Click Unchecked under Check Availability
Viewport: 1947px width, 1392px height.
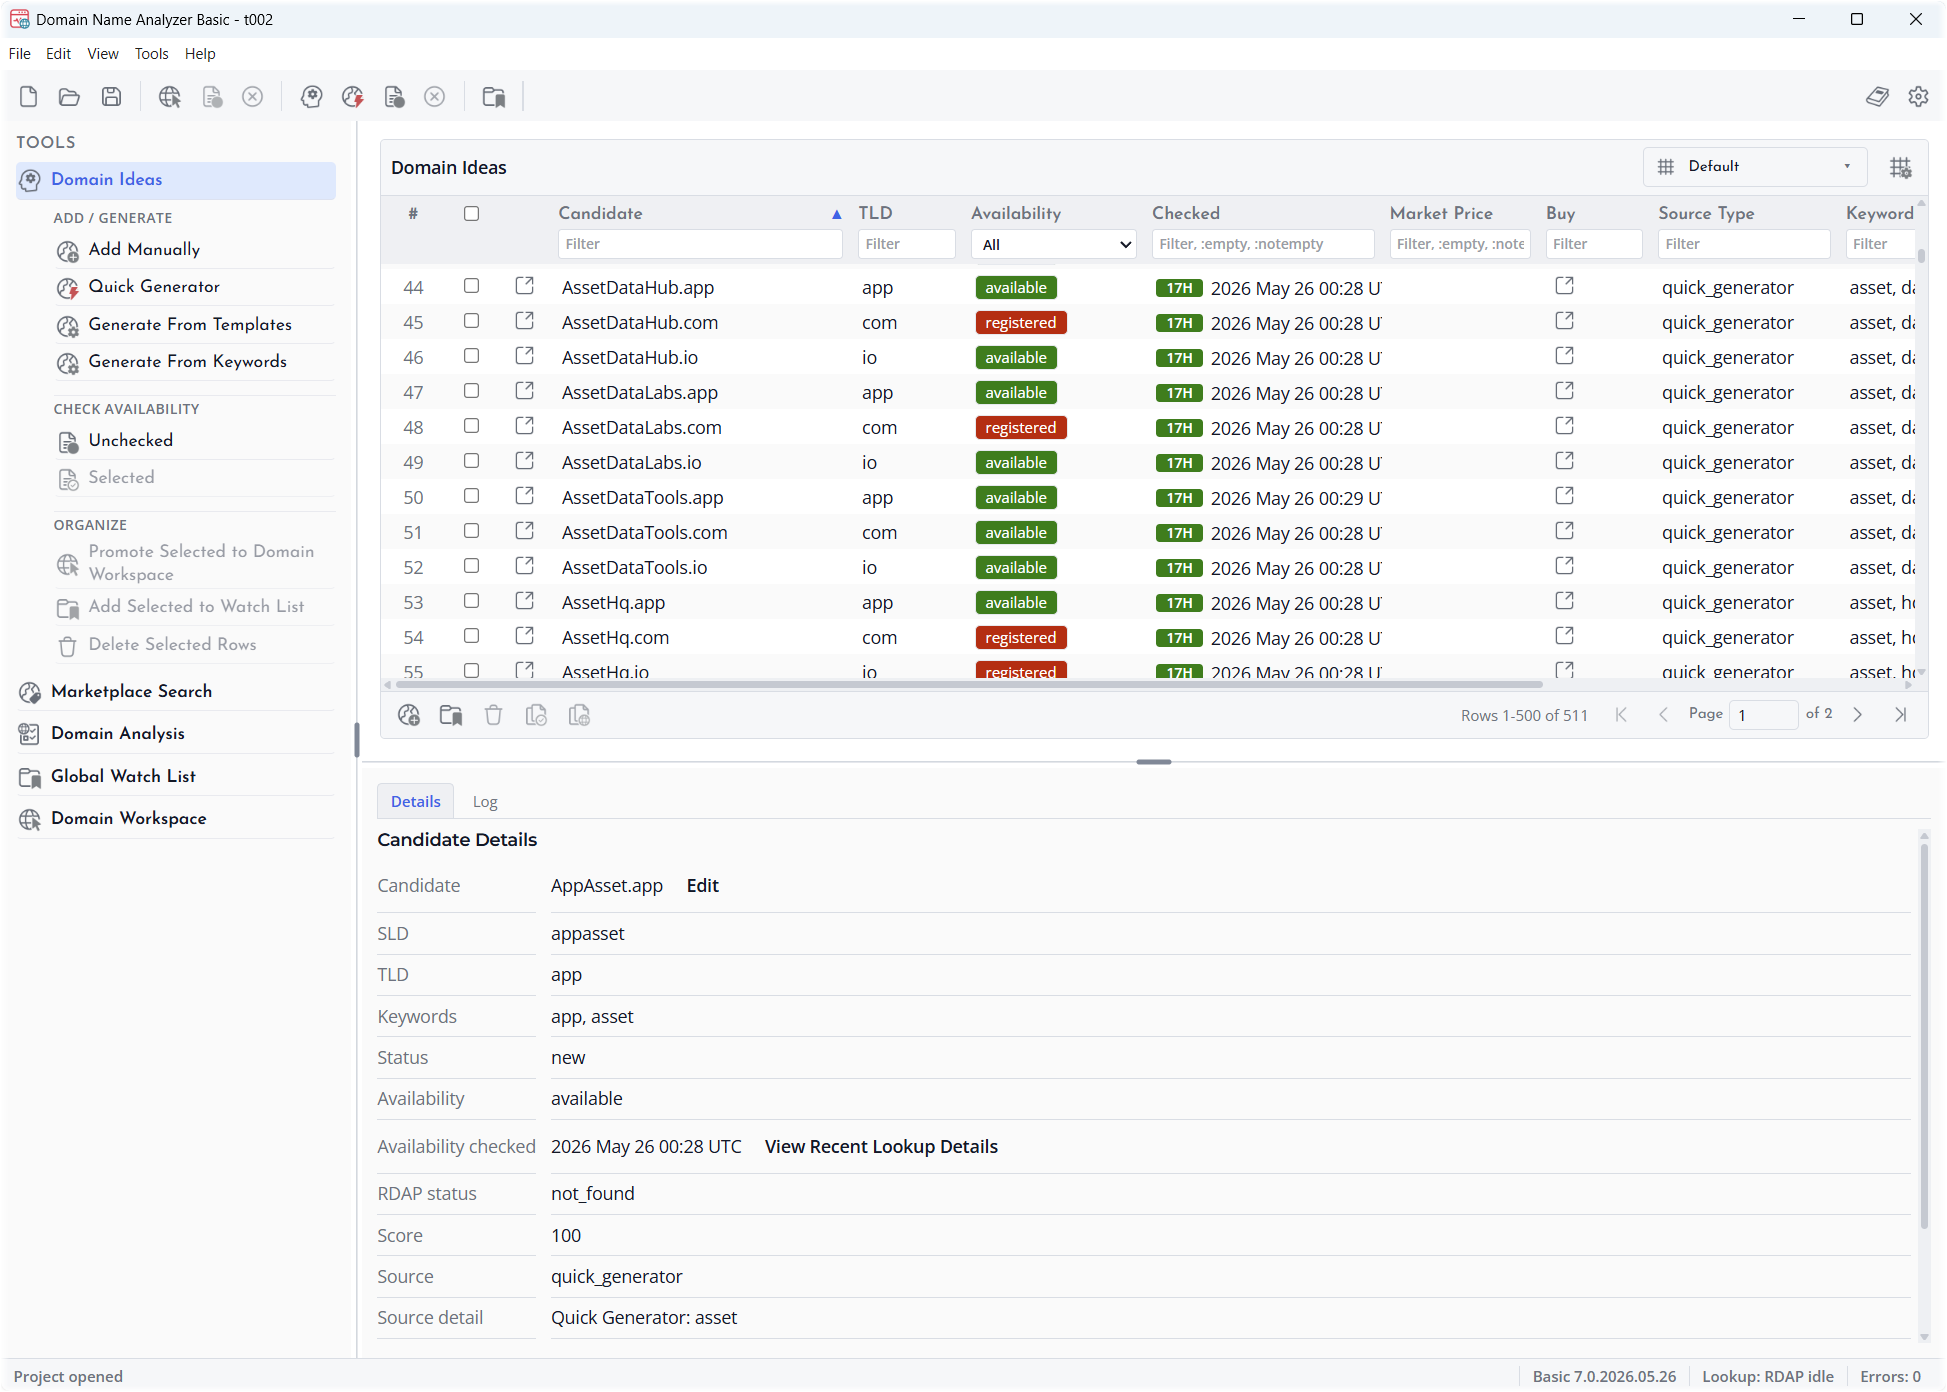coord(194,441)
